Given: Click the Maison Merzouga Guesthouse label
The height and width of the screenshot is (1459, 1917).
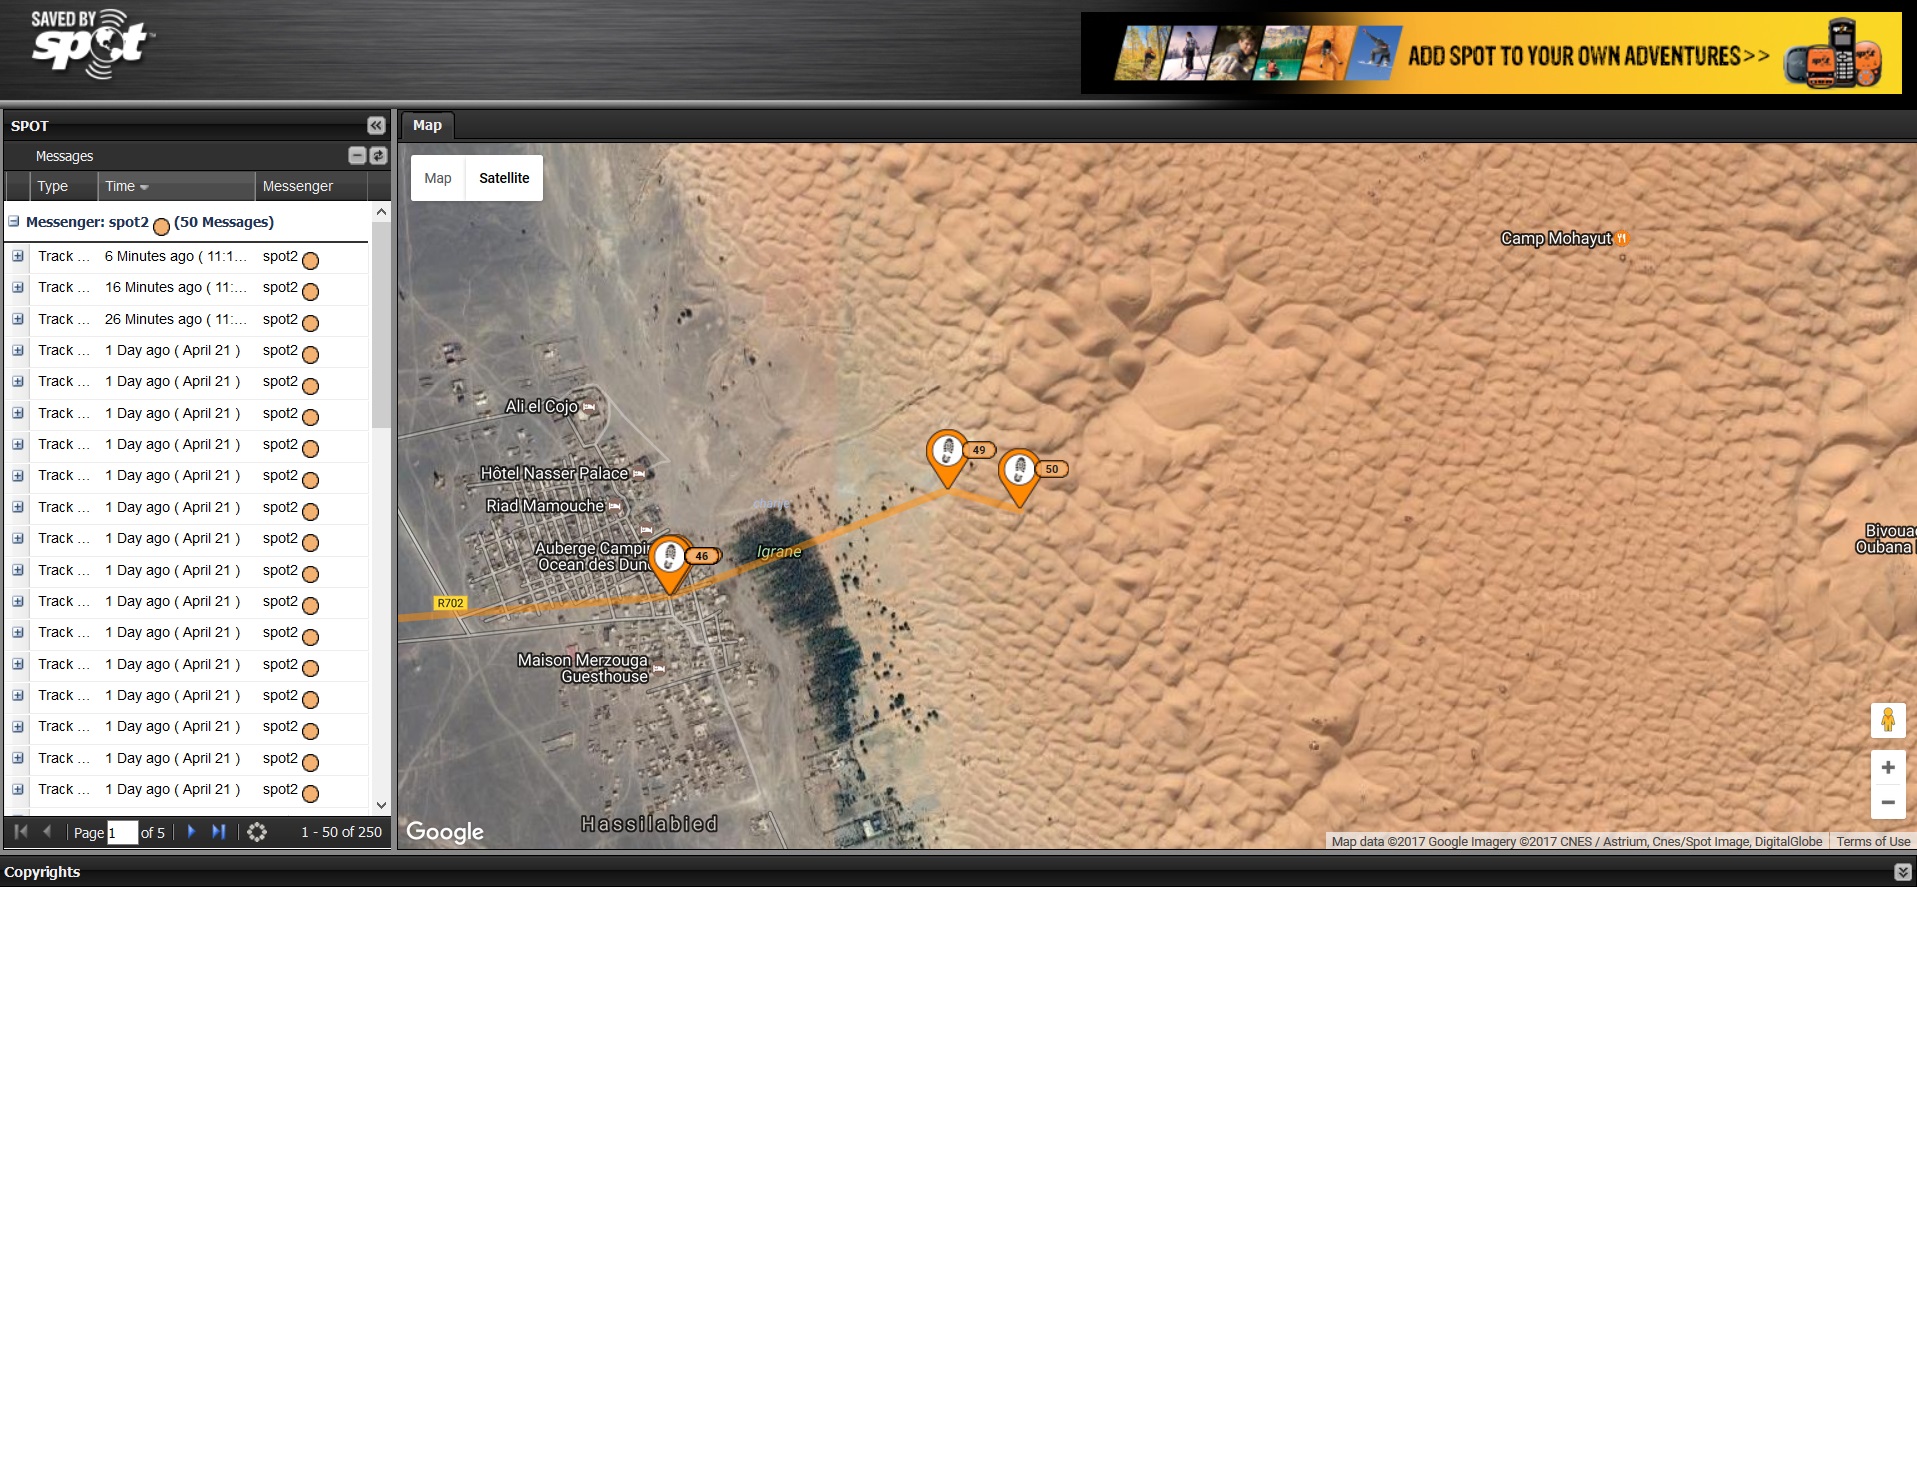Looking at the screenshot, I should coord(583,668).
